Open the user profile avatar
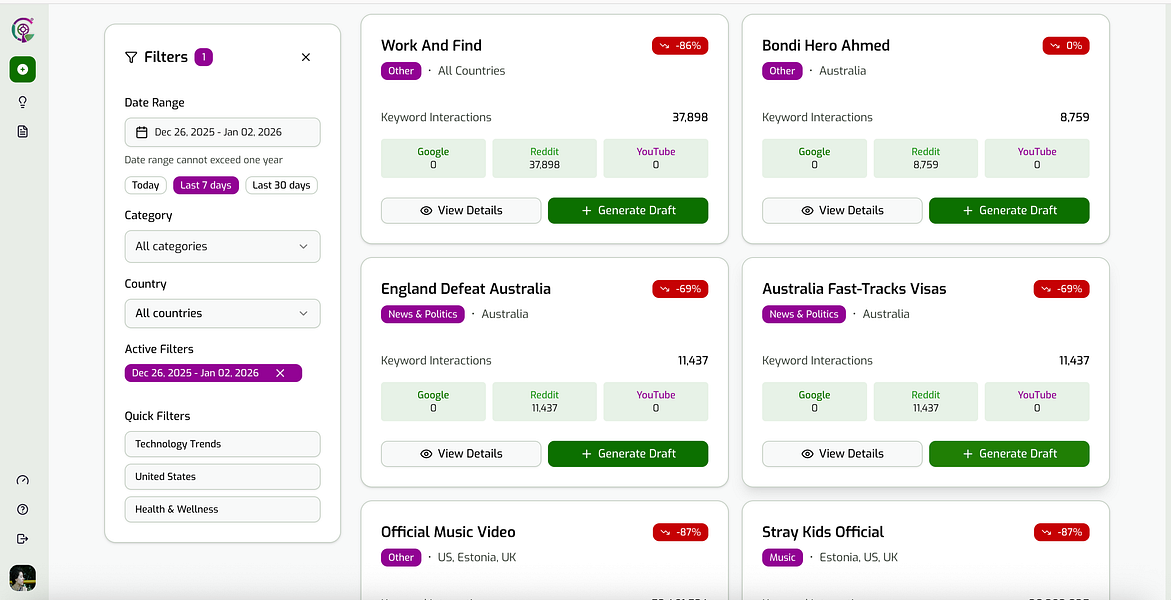This screenshot has height=600, width=1171. (x=23, y=577)
